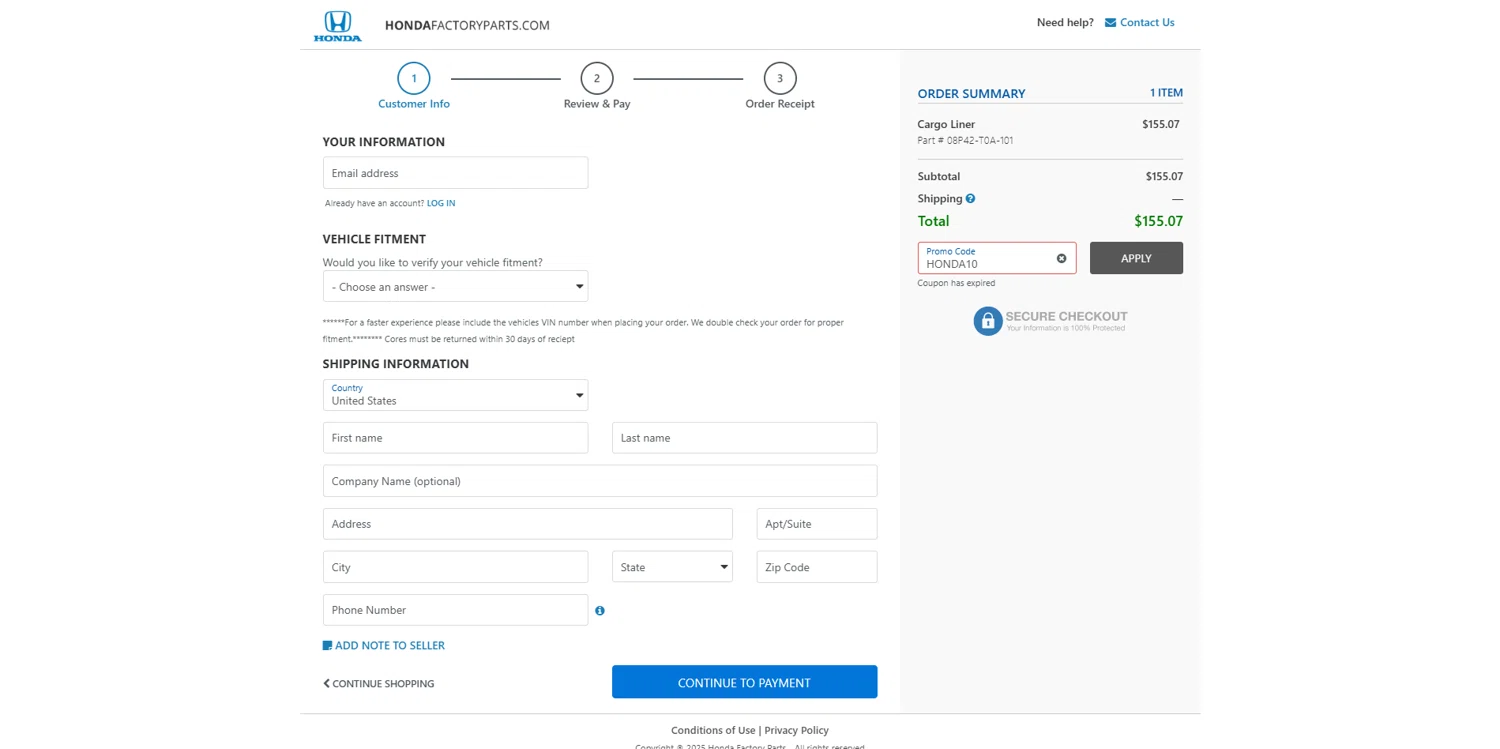Click the Contact Us link
Screen dimensions: 1500x749
click(x=1147, y=22)
